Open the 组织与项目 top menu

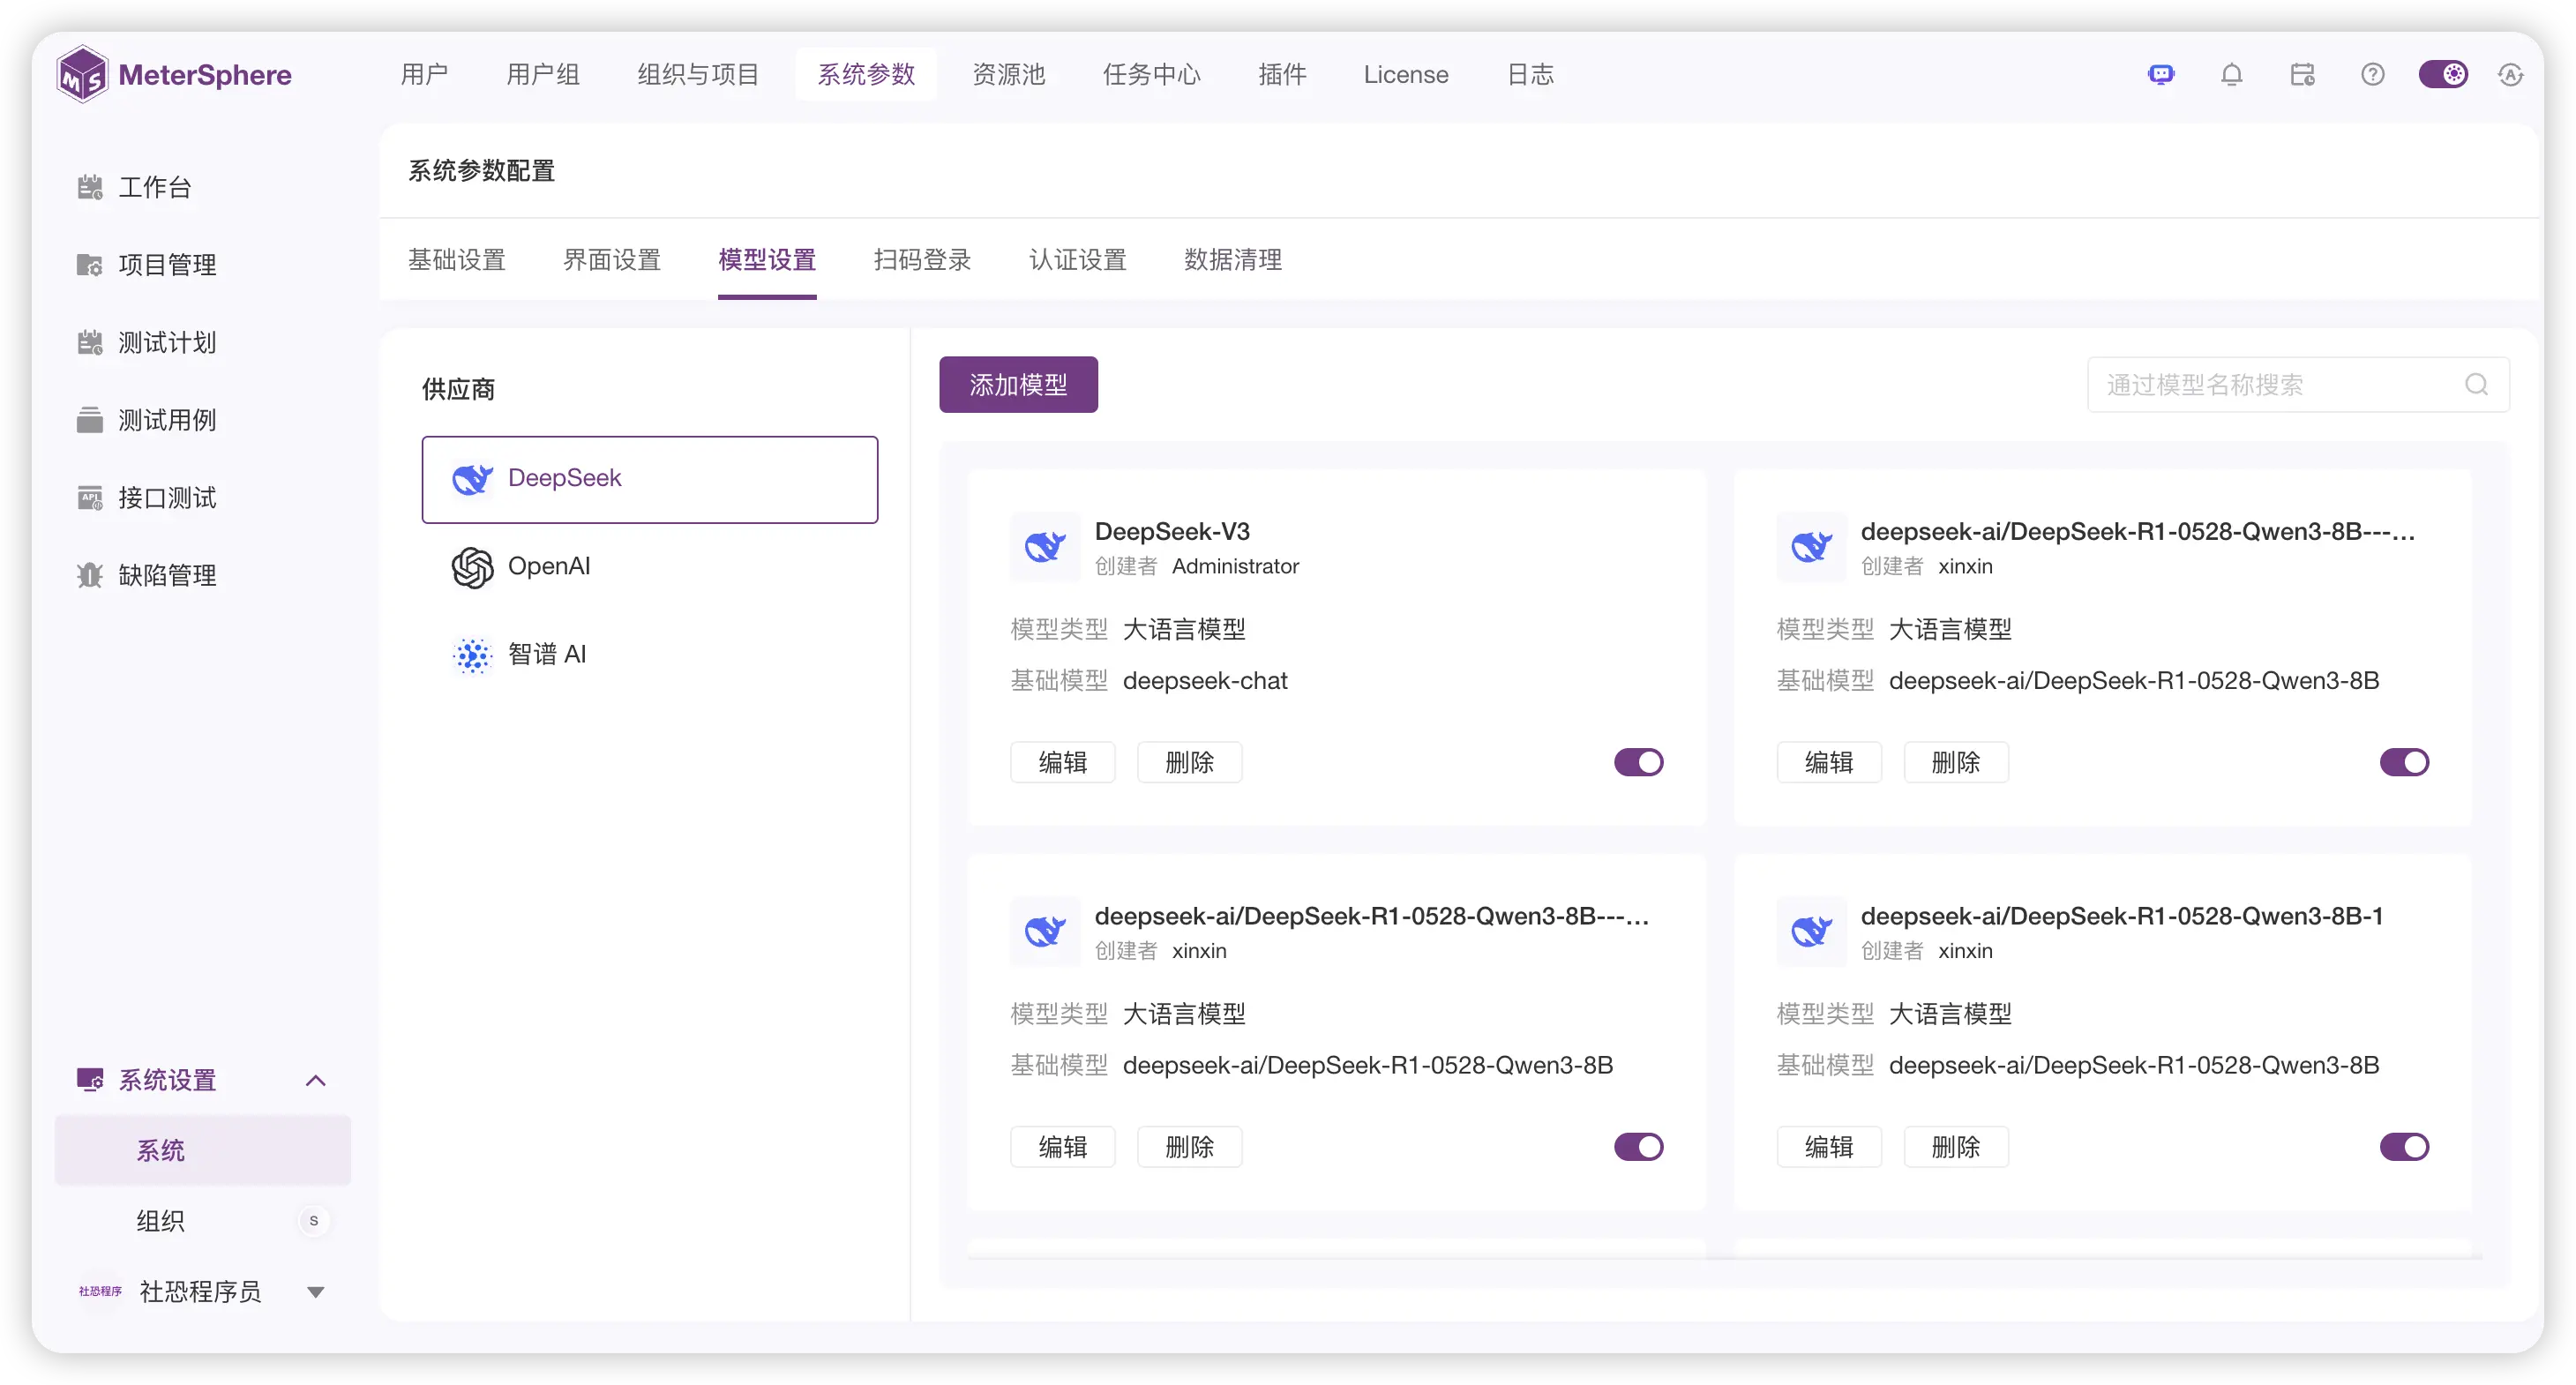(x=698, y=74)
